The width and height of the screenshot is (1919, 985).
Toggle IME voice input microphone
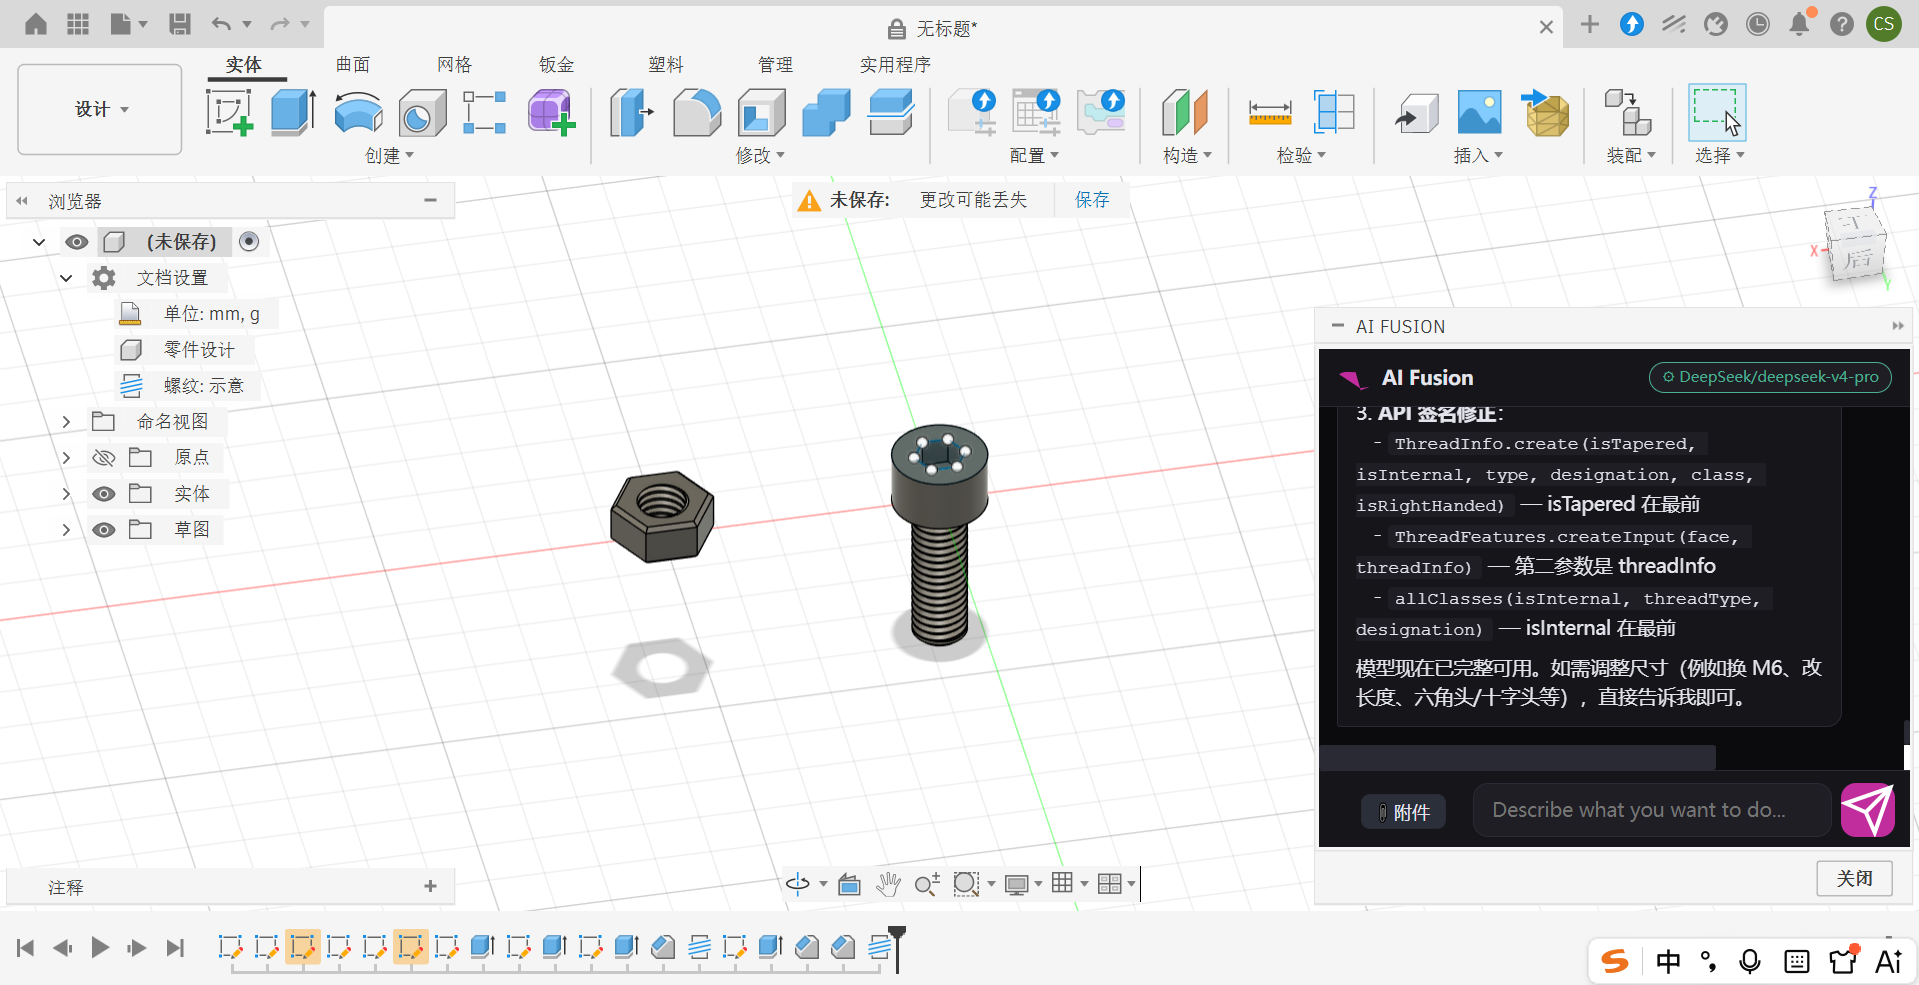[1750, 962]
